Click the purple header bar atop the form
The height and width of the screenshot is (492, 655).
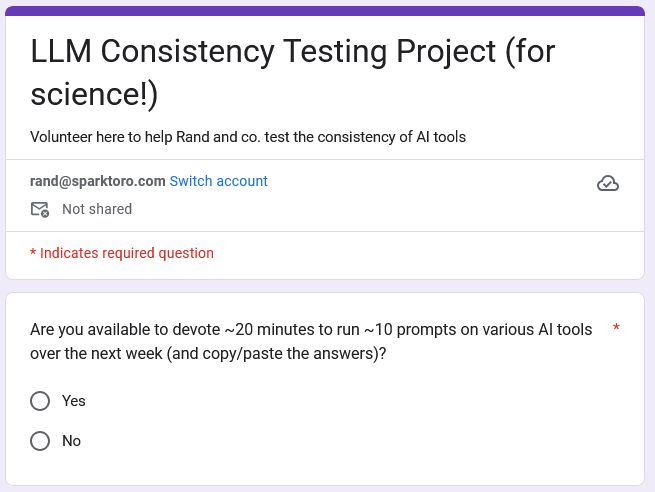pos(325,11)
